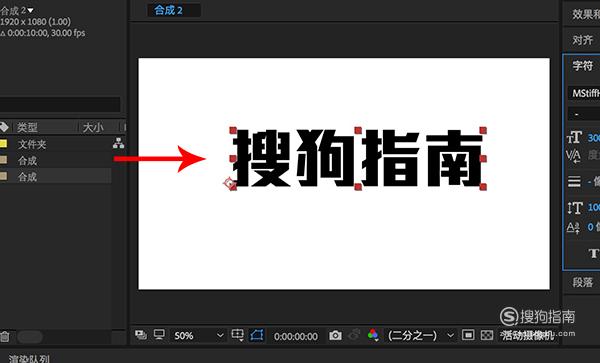Image resolution: width=600 pixels, height=363 pixels.
Task: Open the 活动摄像机 view dropdown
Action: coord(528,336)
